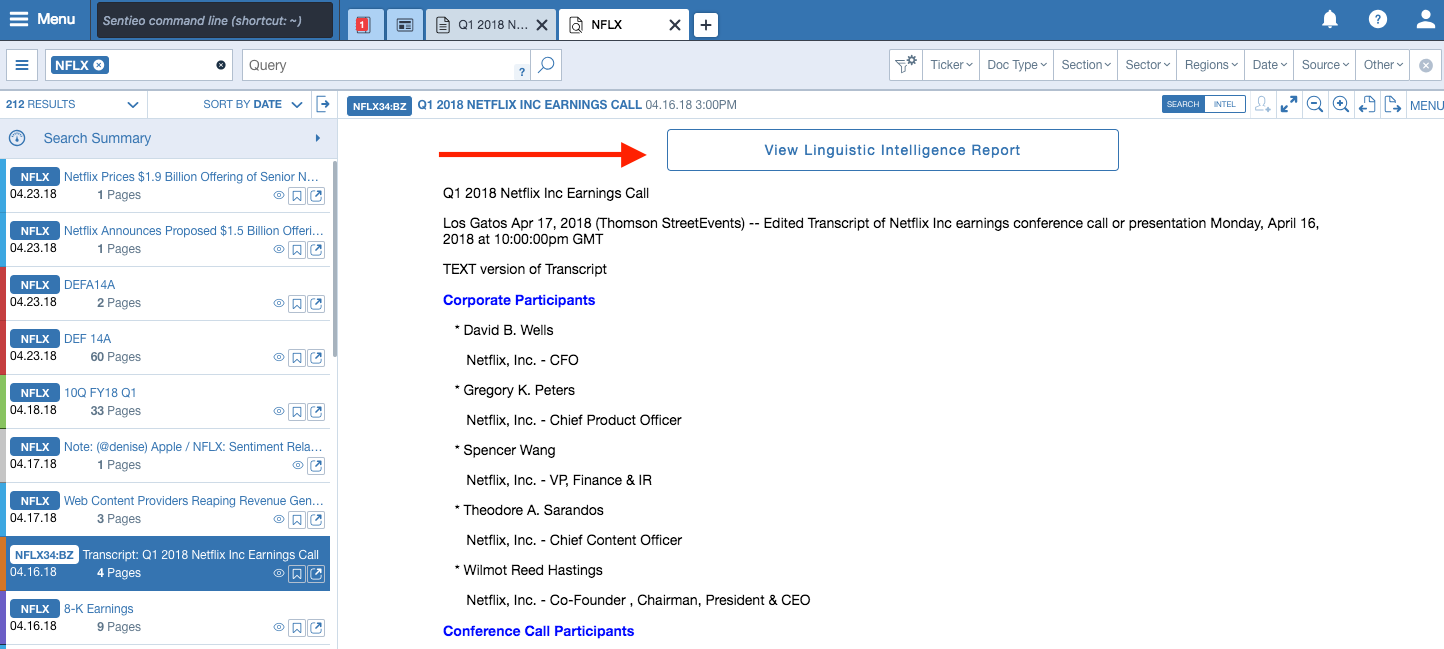Open the main Menu hamburger

pyautogui.click(x=42, y=19)
